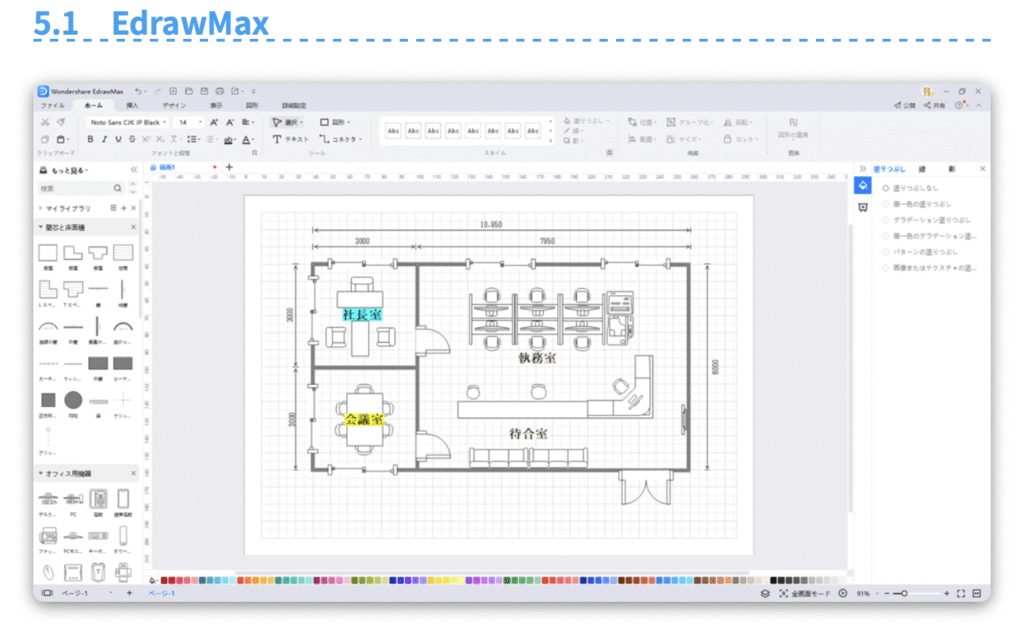The height and width of the screenshot is (640, 1024).
Task: Click the fit-to-page icon near the zoom
Action: click(961, 594)
